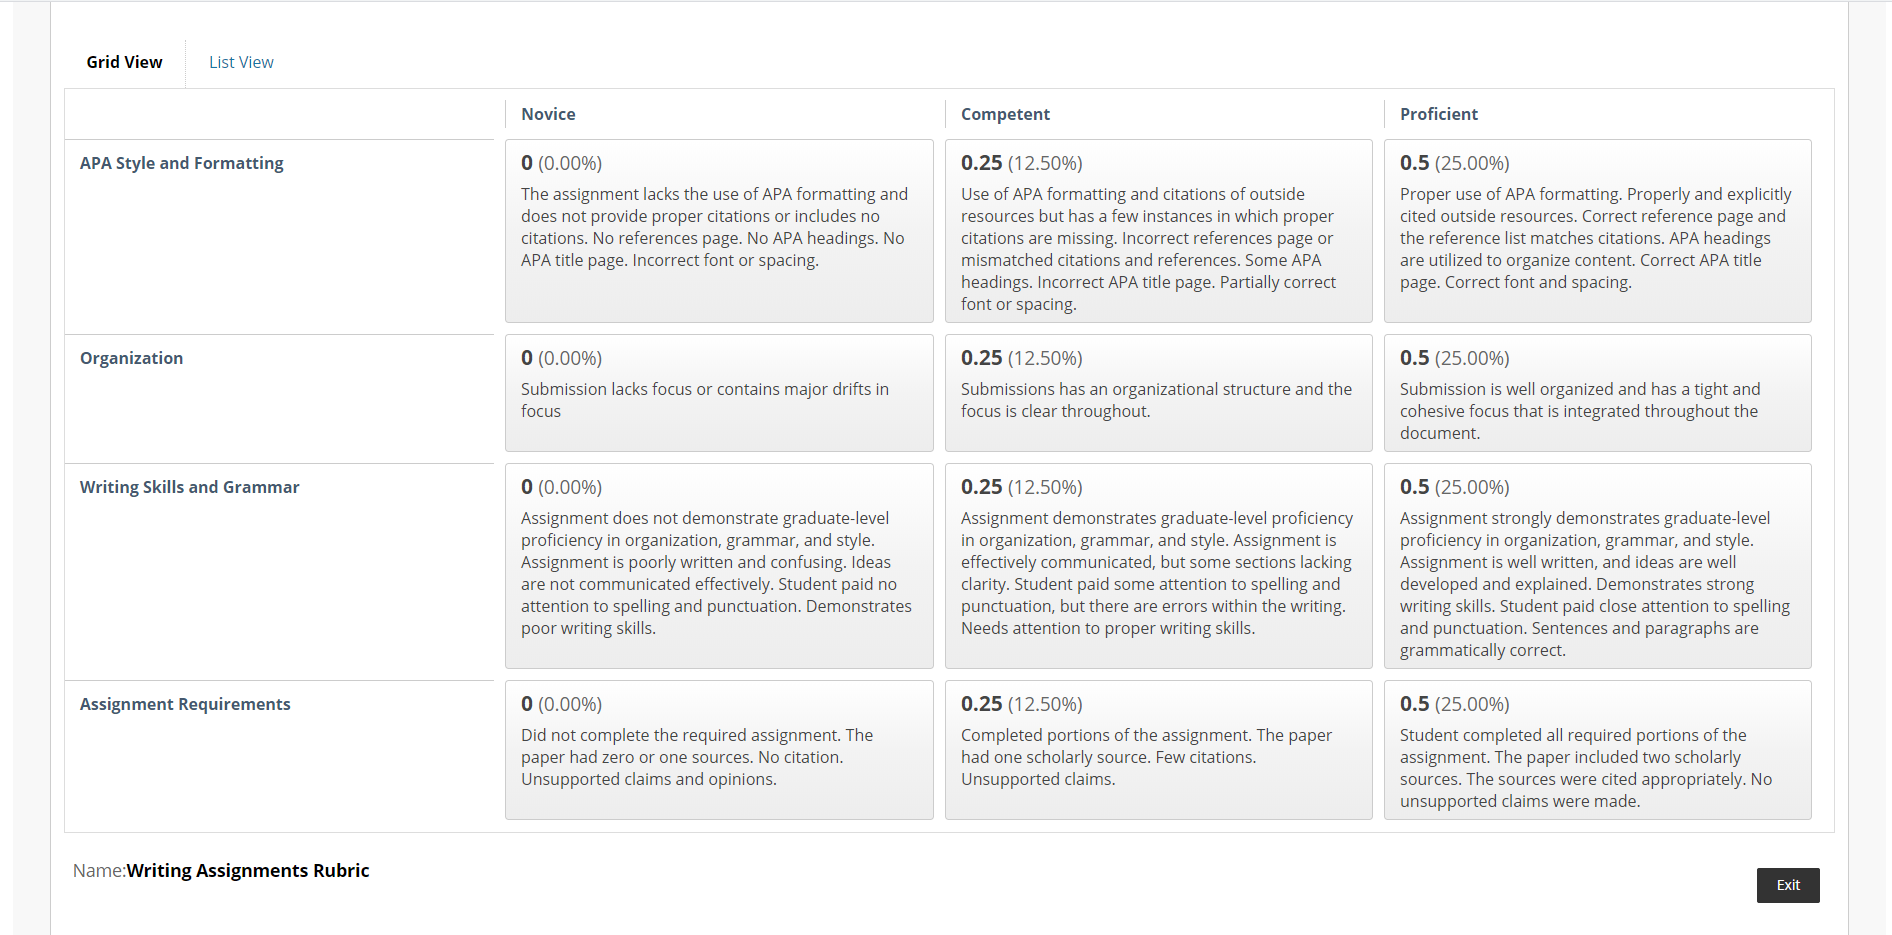1892x935 pixels.
Task: Select the Novice cell for Organization
Action: (719, 393)
